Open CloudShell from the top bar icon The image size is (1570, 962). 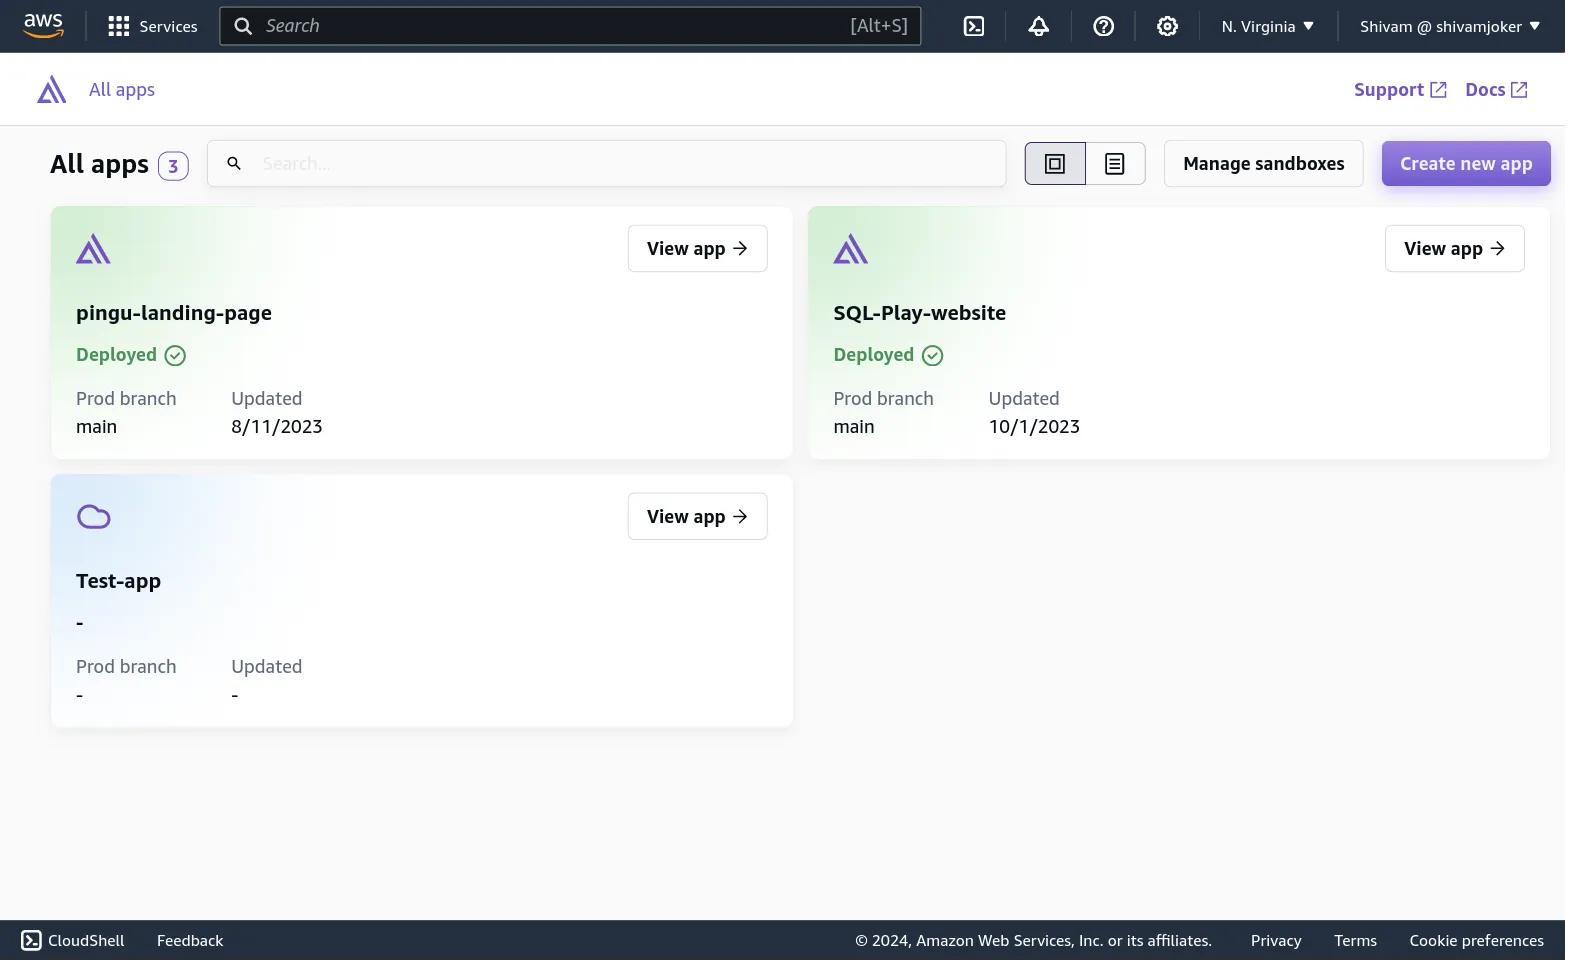pos(973,27)
